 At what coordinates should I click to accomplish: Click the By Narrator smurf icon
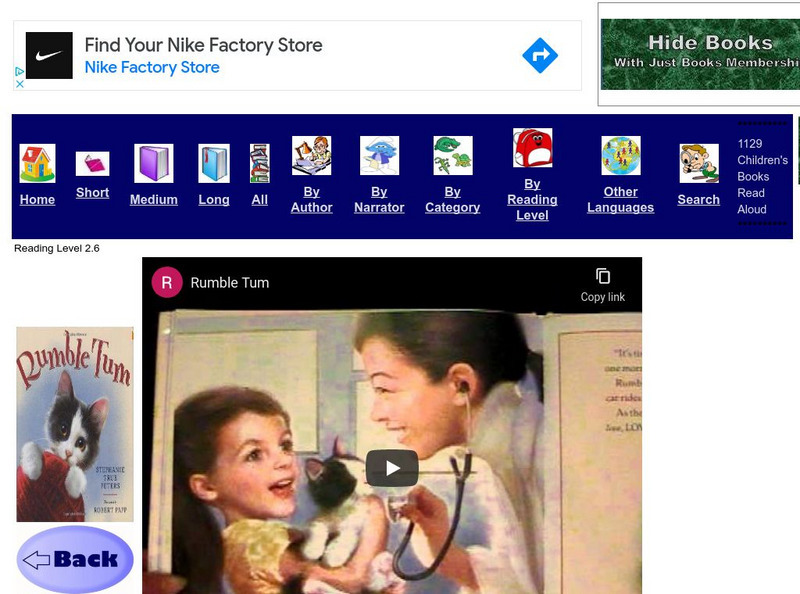point(379,156)
